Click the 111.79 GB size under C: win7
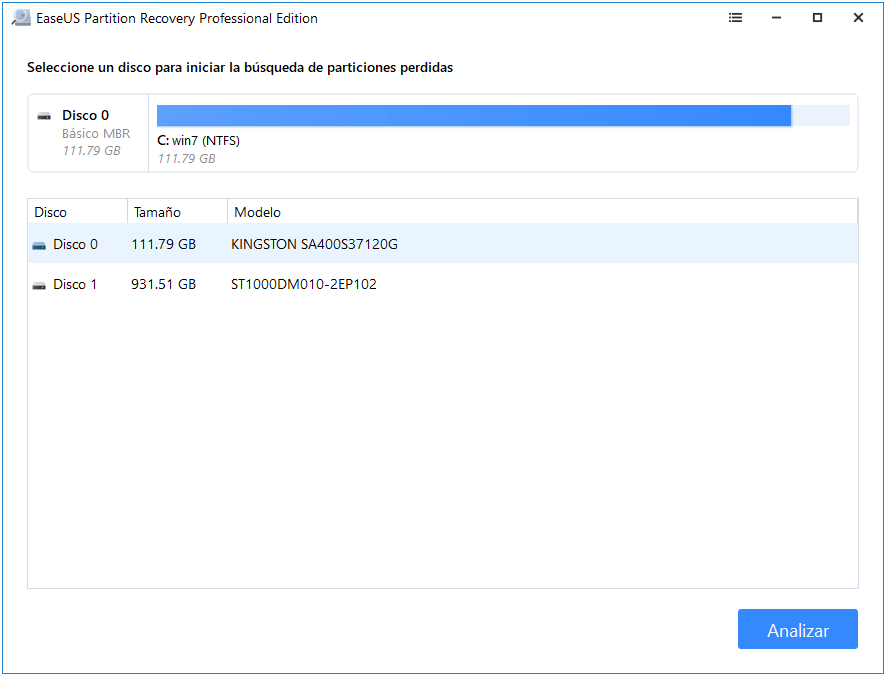The width and height of the screenshot is (886, 676). click(x=186, y=159)
